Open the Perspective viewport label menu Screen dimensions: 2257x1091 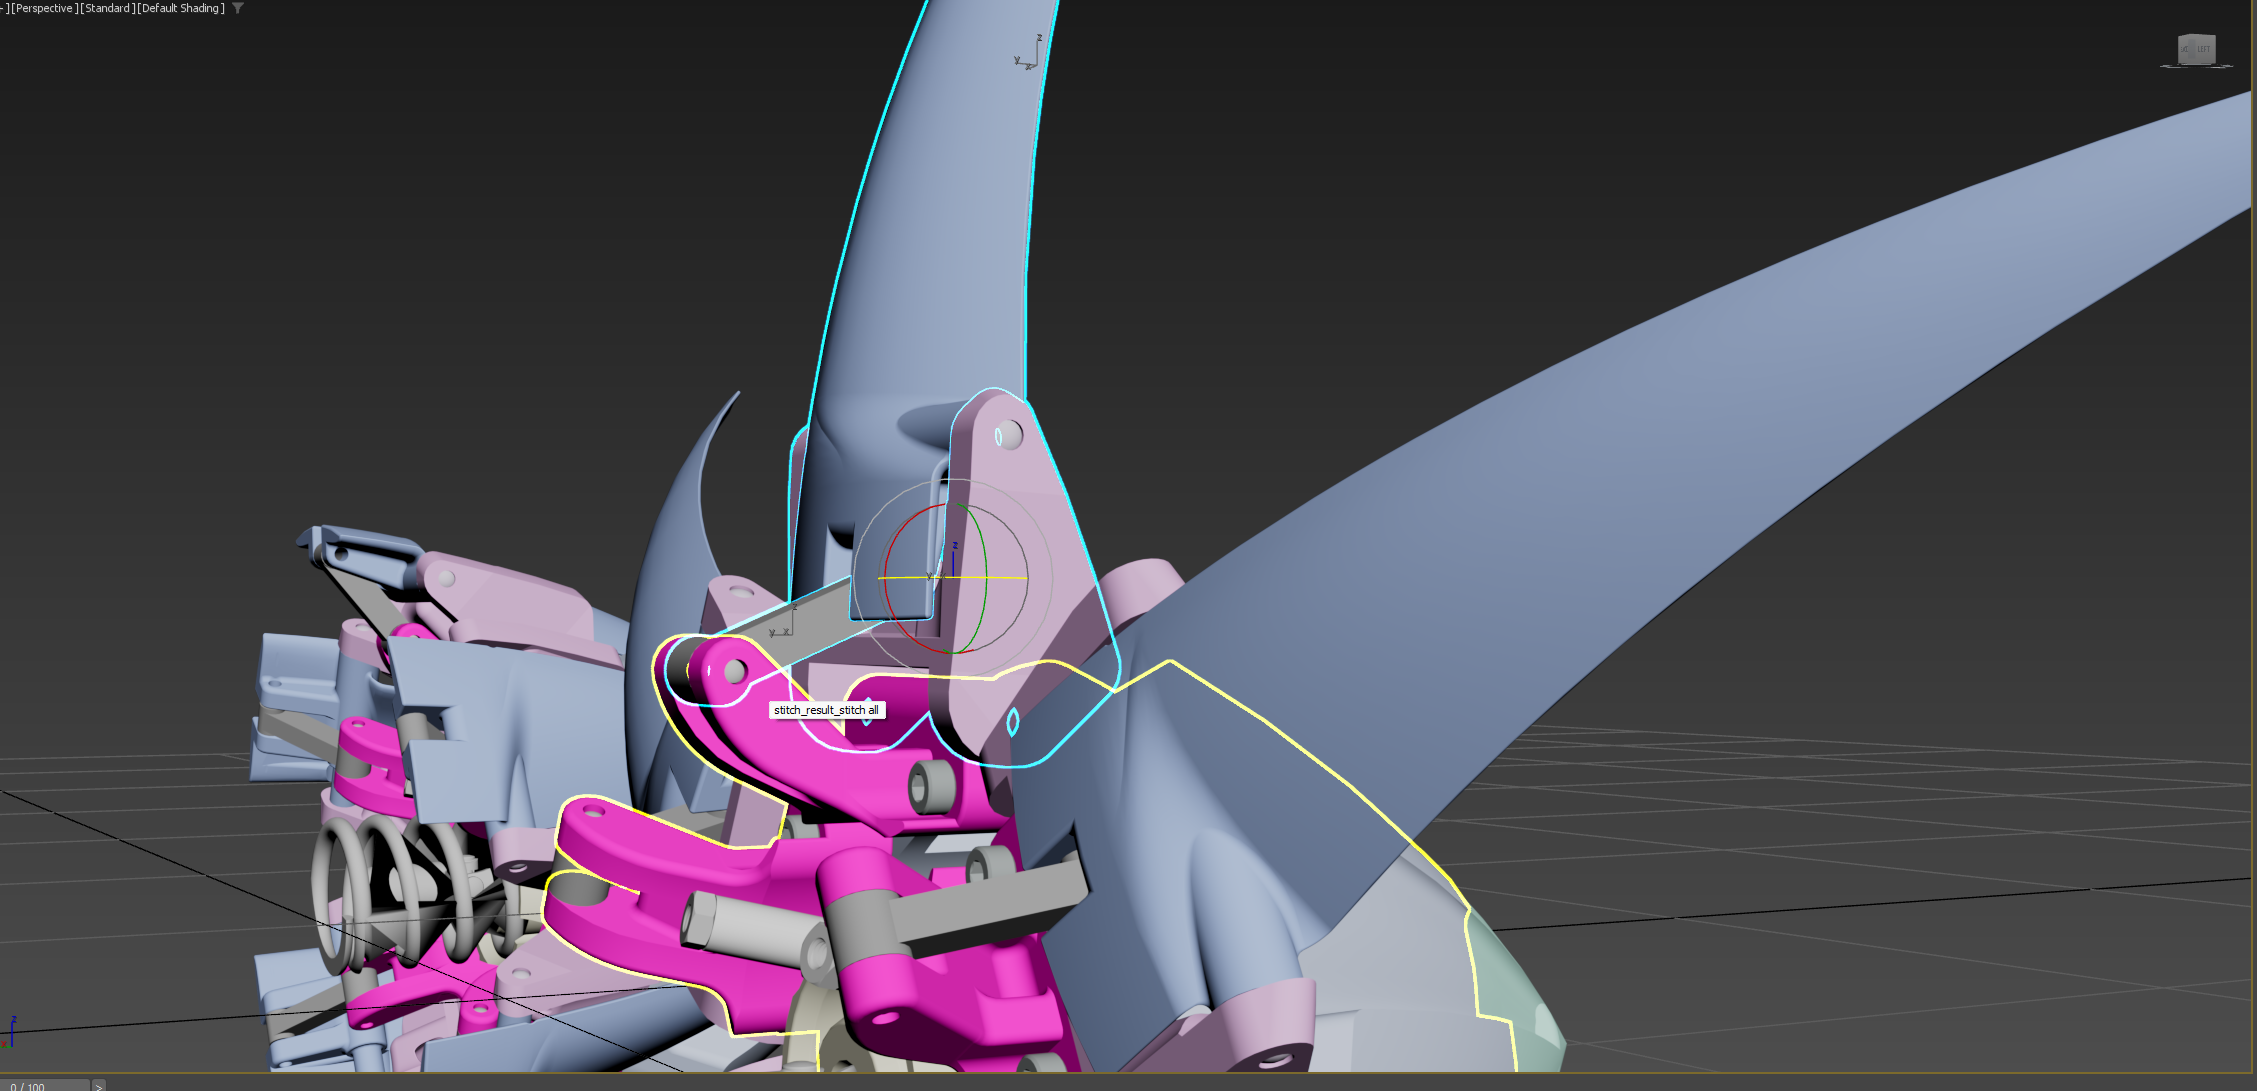[x=43, y=8]
